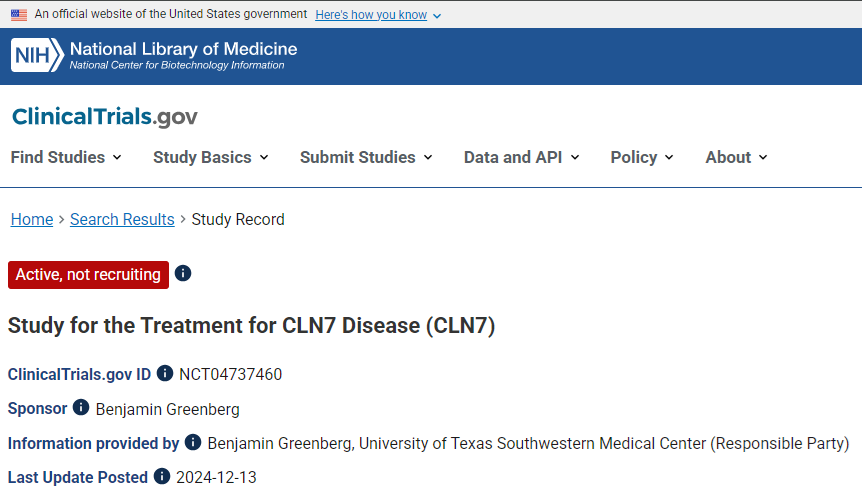Go to Home breadcrumb link
Viewport: 862px width, 498px height.
[x=32, y=219]
